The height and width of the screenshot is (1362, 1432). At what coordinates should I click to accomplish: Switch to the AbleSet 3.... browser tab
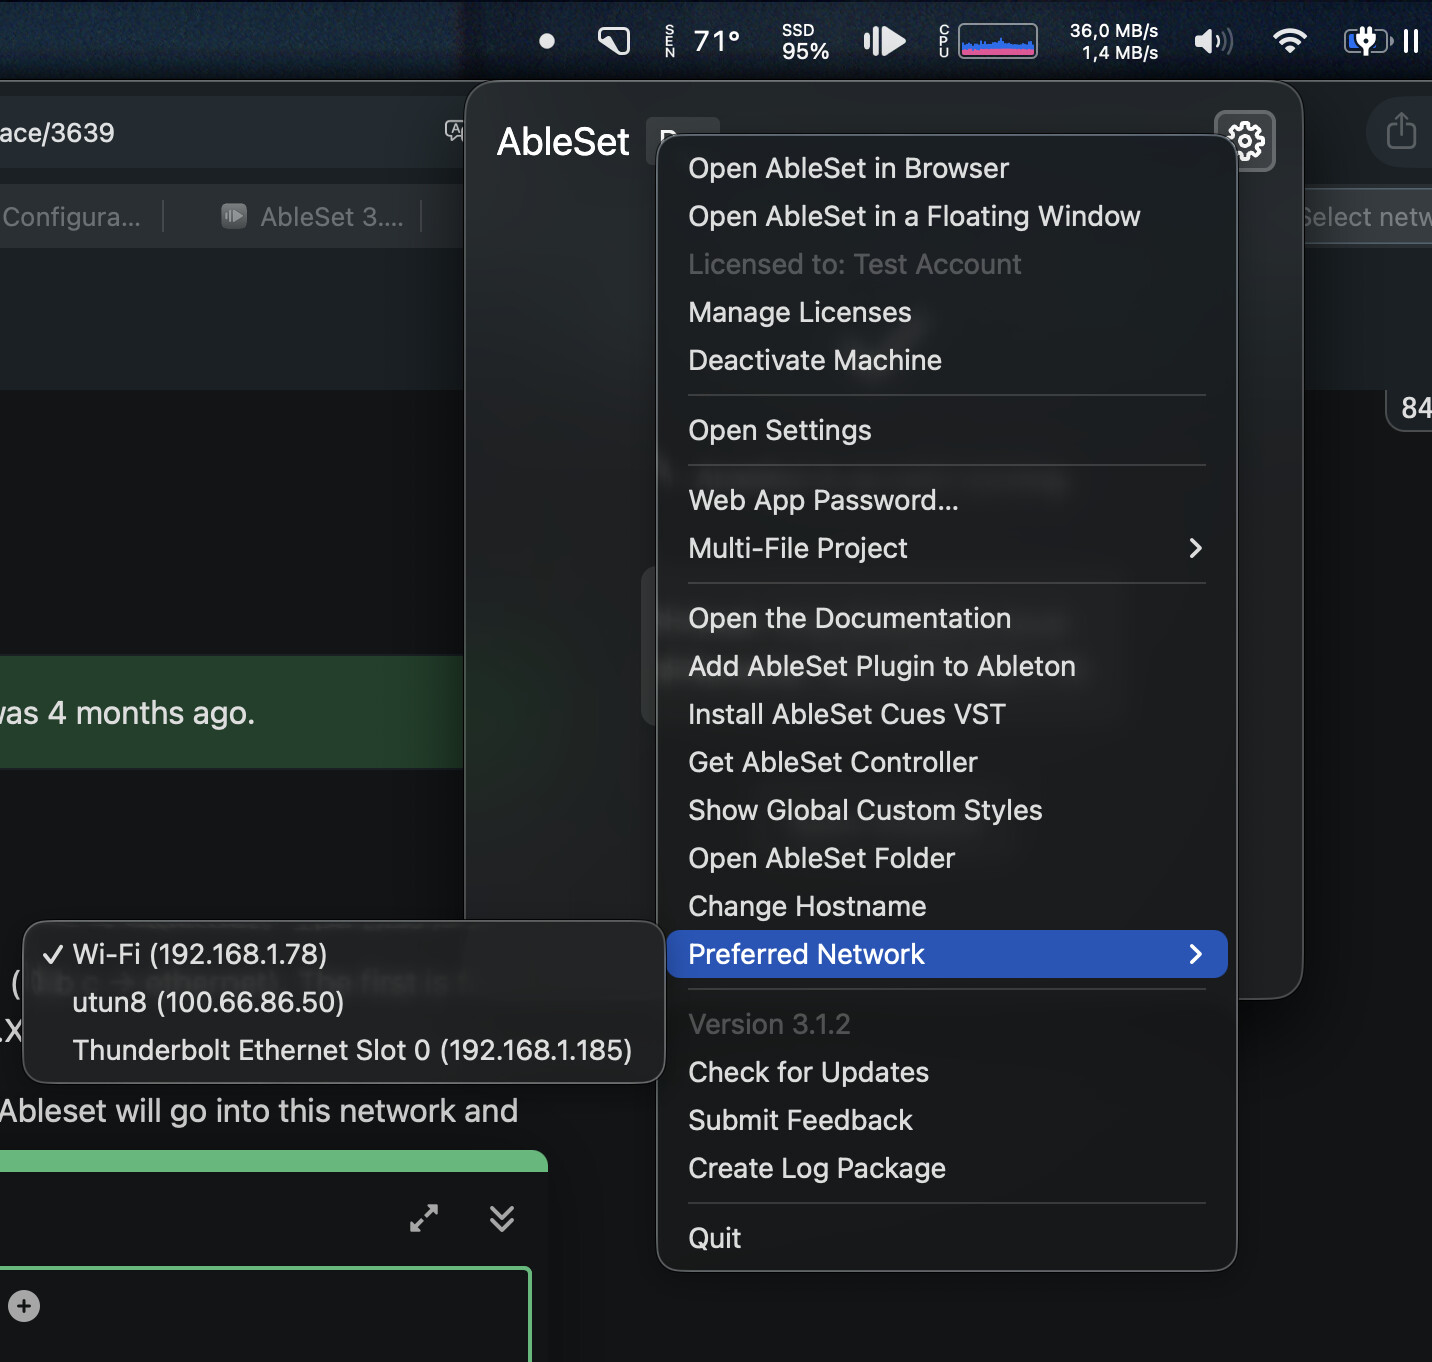pos(313,216)
